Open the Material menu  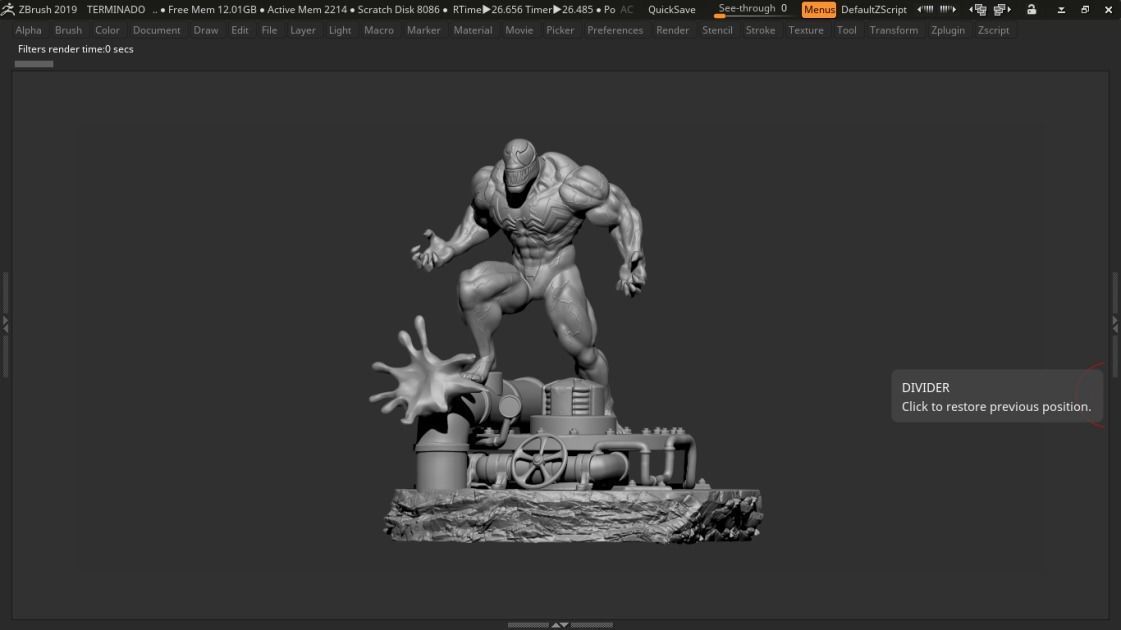[x=473, y=30]
